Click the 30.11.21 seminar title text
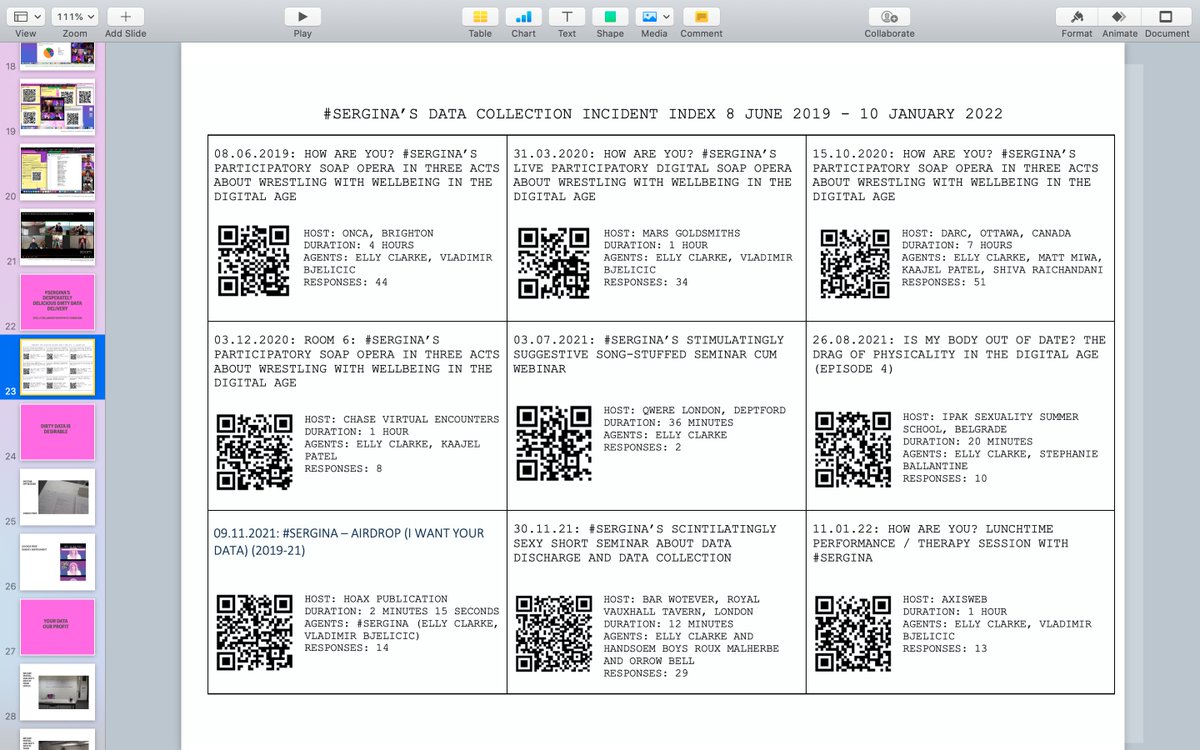 645,543
